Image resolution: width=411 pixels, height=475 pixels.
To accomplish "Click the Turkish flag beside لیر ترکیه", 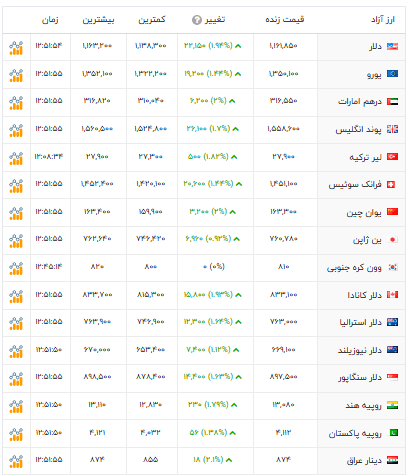I will pos(392,157).
